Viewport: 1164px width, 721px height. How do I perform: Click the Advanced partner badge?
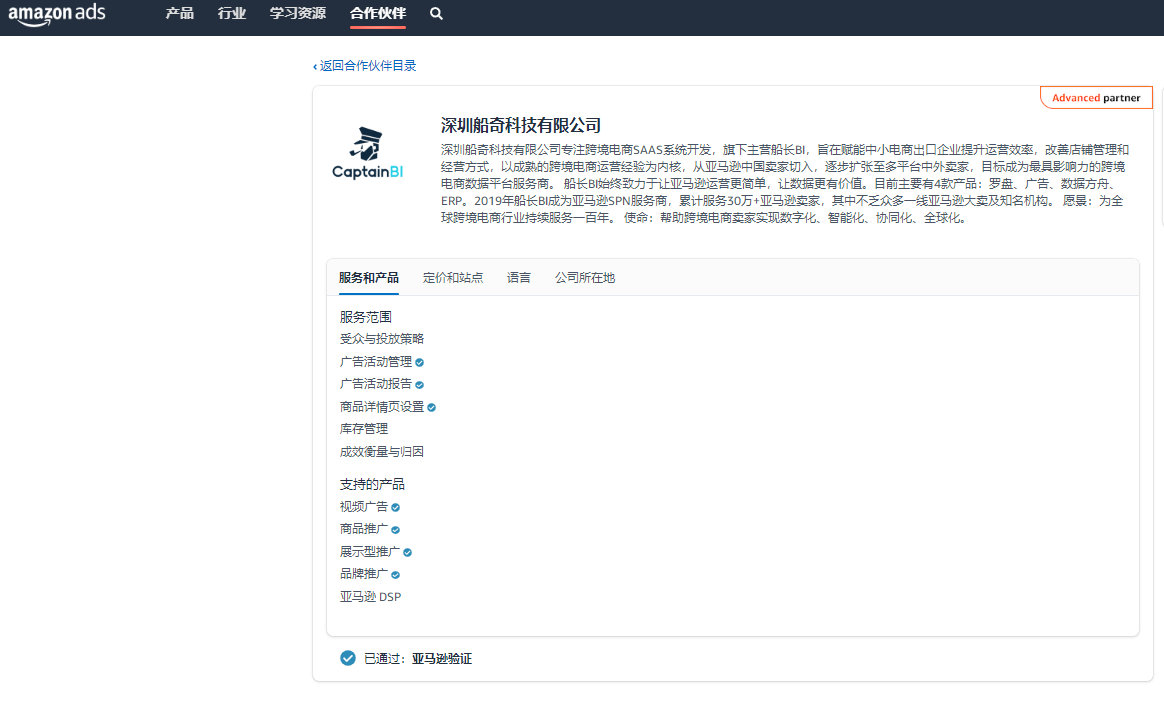coord(1096,97)
